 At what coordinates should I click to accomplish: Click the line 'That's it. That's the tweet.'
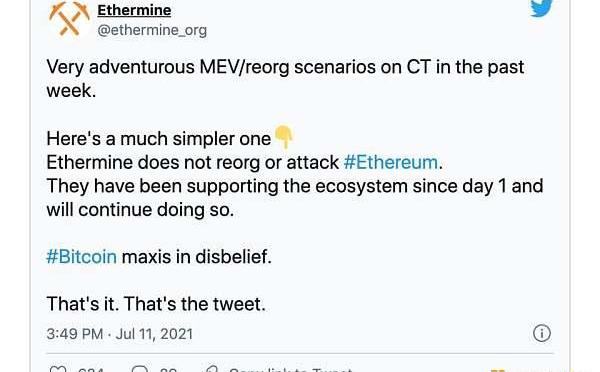(156, 304)
